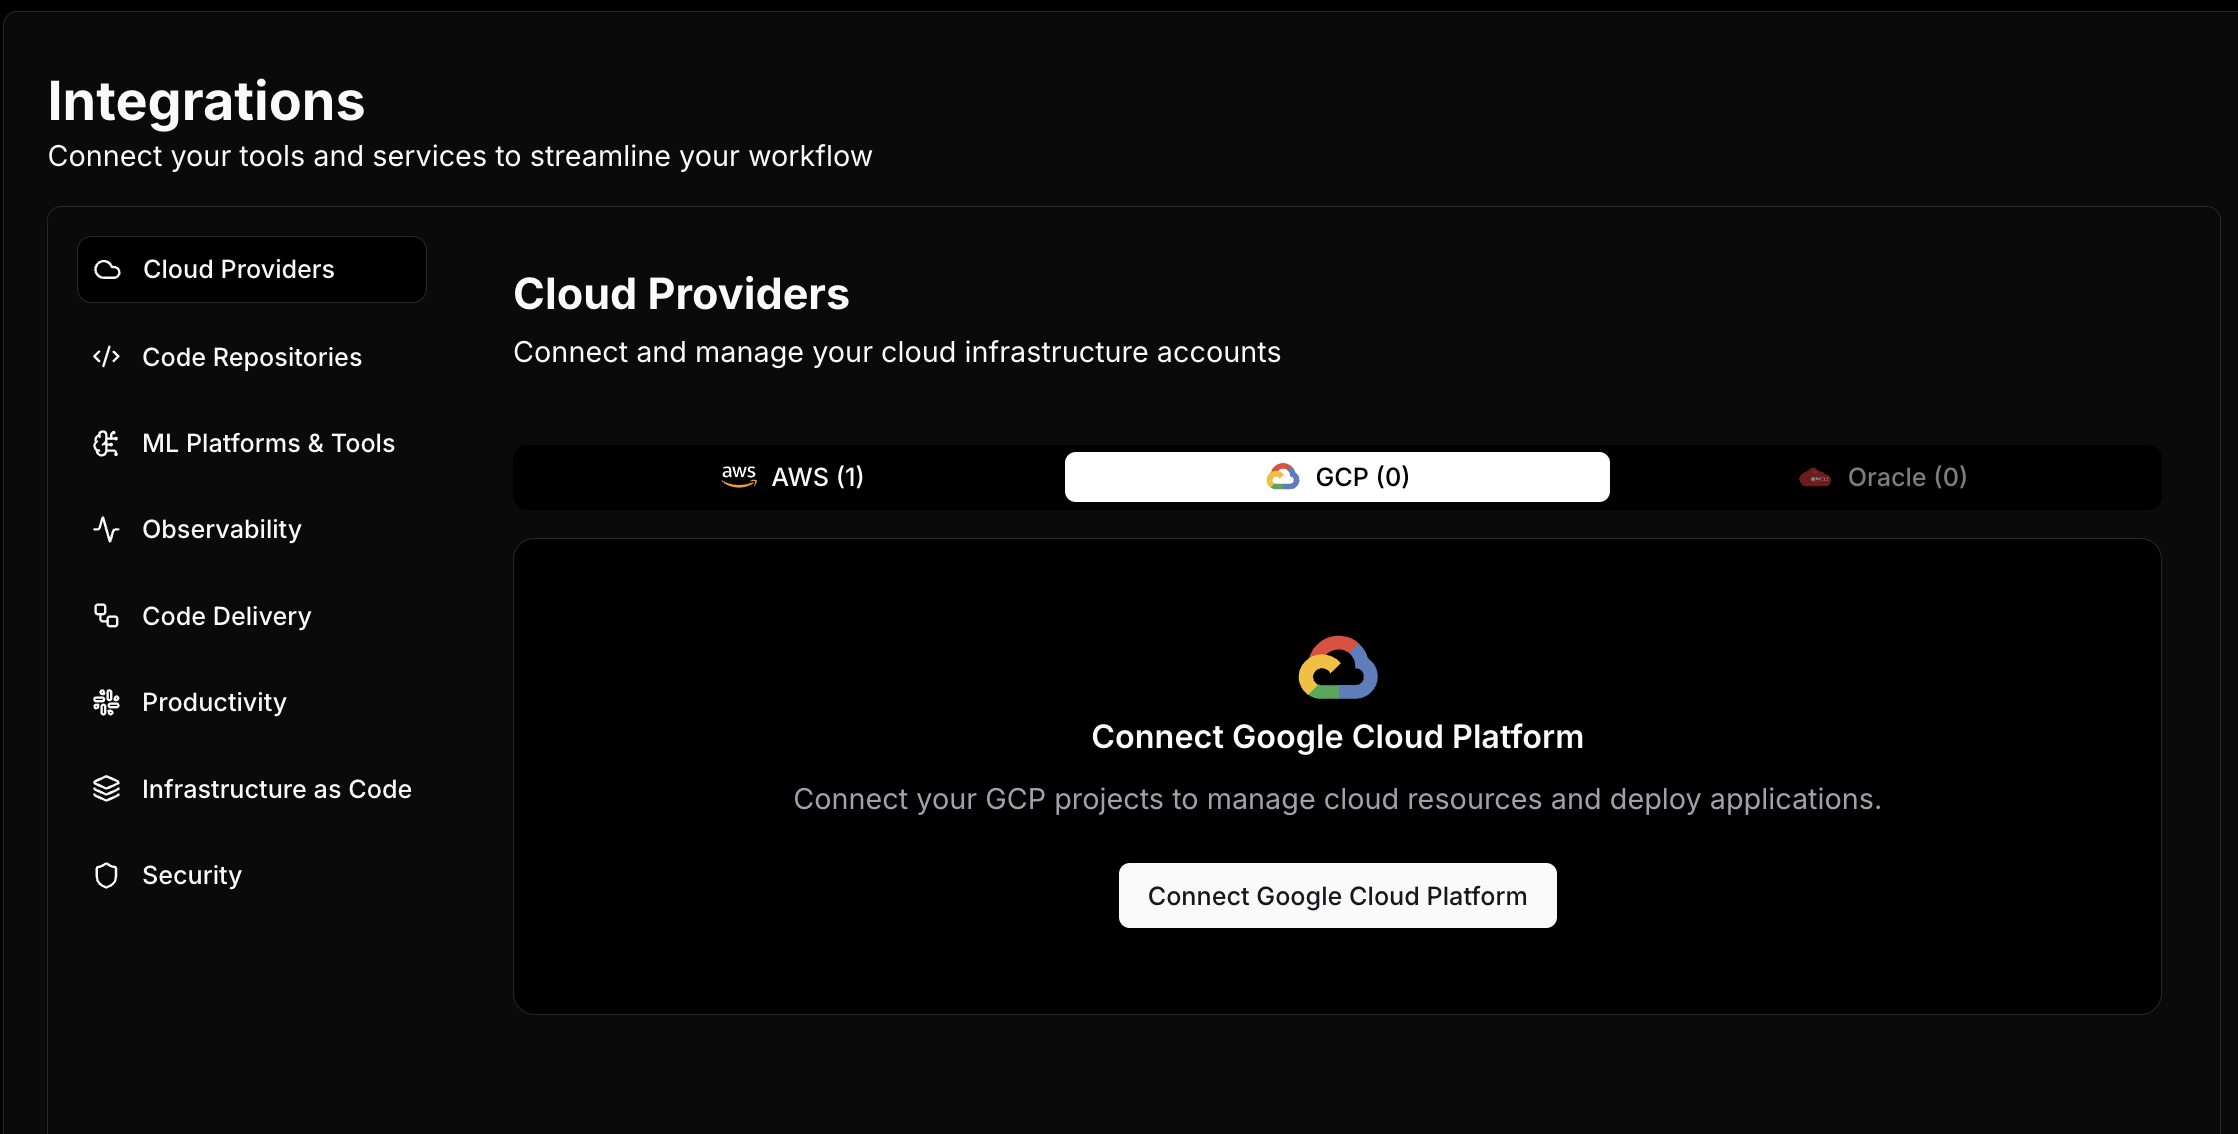Click the cloud icon beside Cloud Providers
The image size is (2238, 1134).
(107, 268)
